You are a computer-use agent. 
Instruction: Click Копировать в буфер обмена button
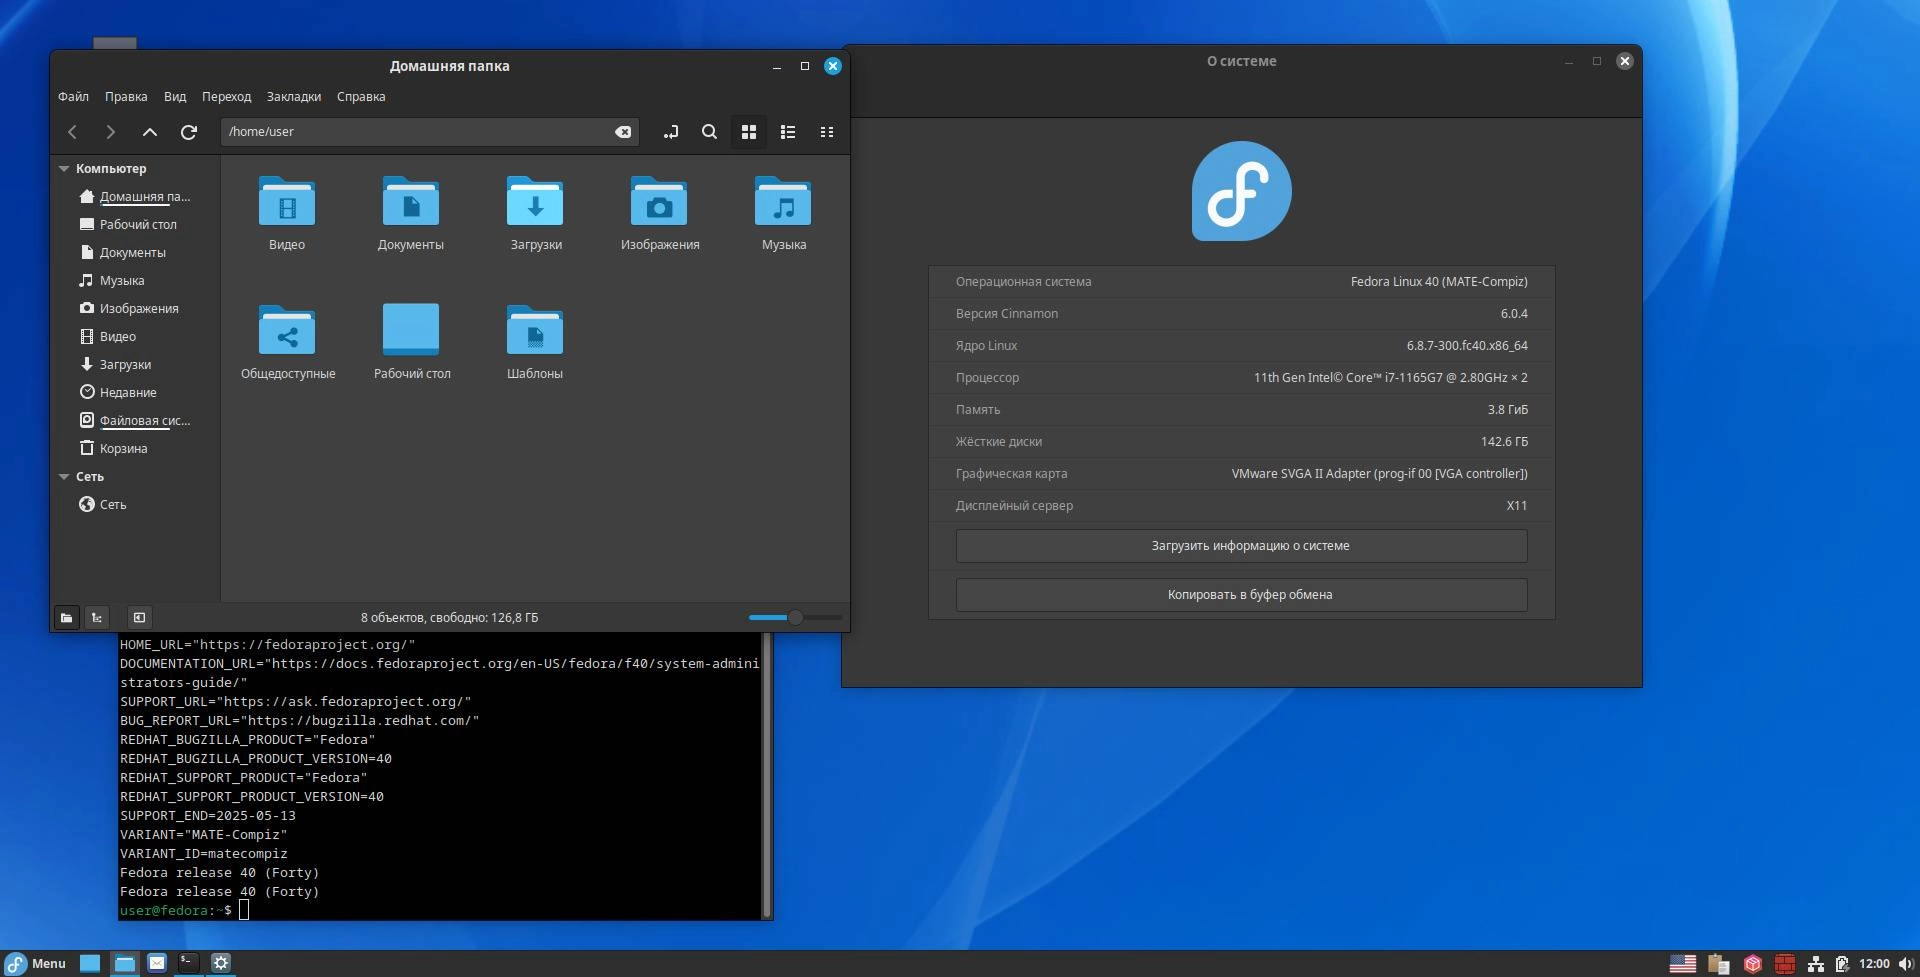pos(1241,595)
